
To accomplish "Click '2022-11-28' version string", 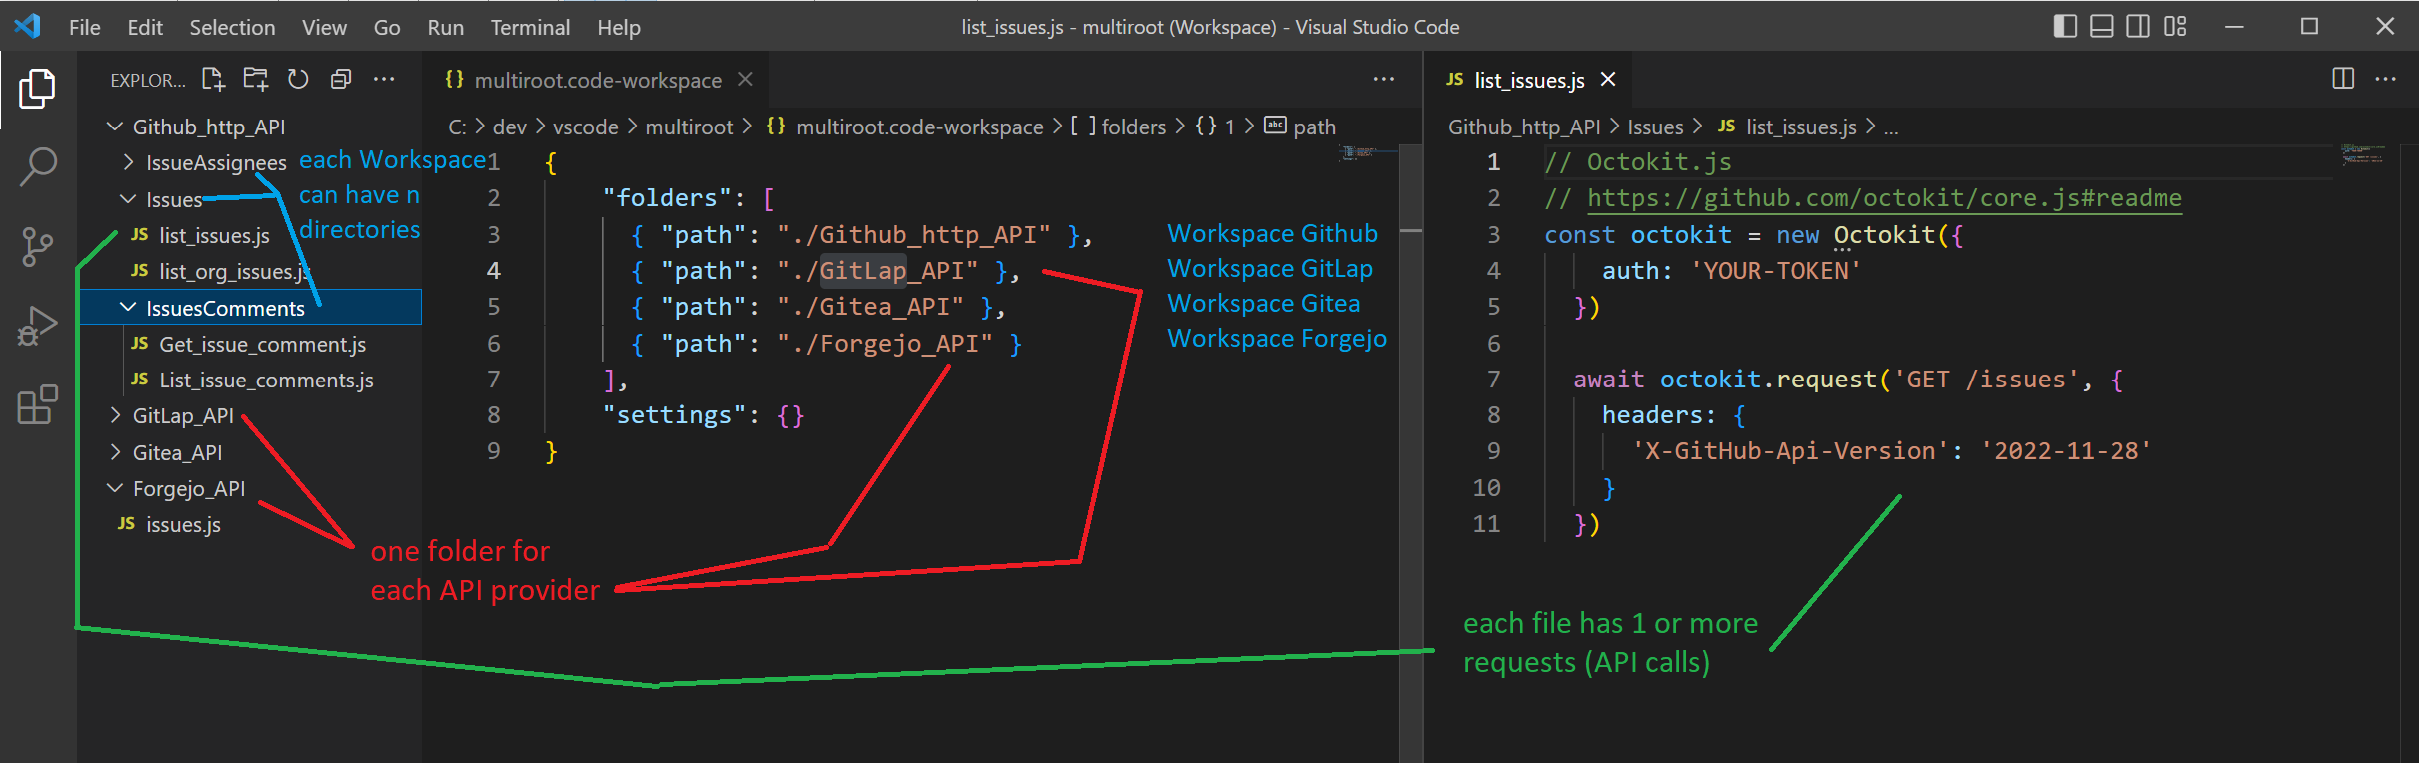I will [2066, 451].
